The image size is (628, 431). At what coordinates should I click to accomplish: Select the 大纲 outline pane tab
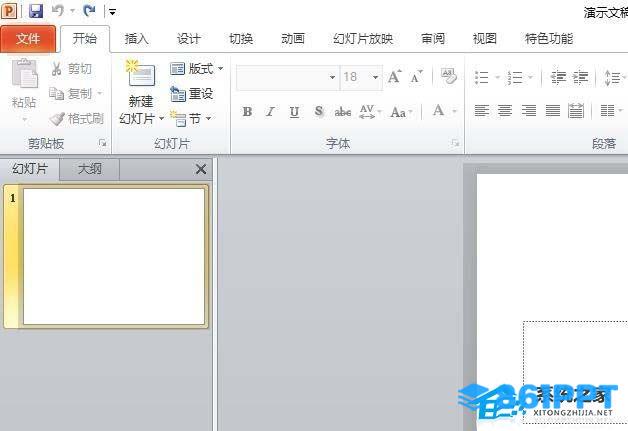(x=89, y=169)
